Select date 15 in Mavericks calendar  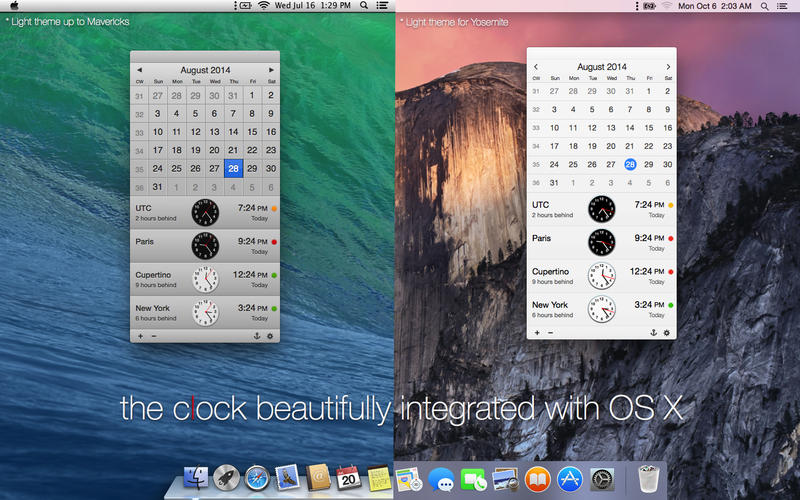pos(252,132)
